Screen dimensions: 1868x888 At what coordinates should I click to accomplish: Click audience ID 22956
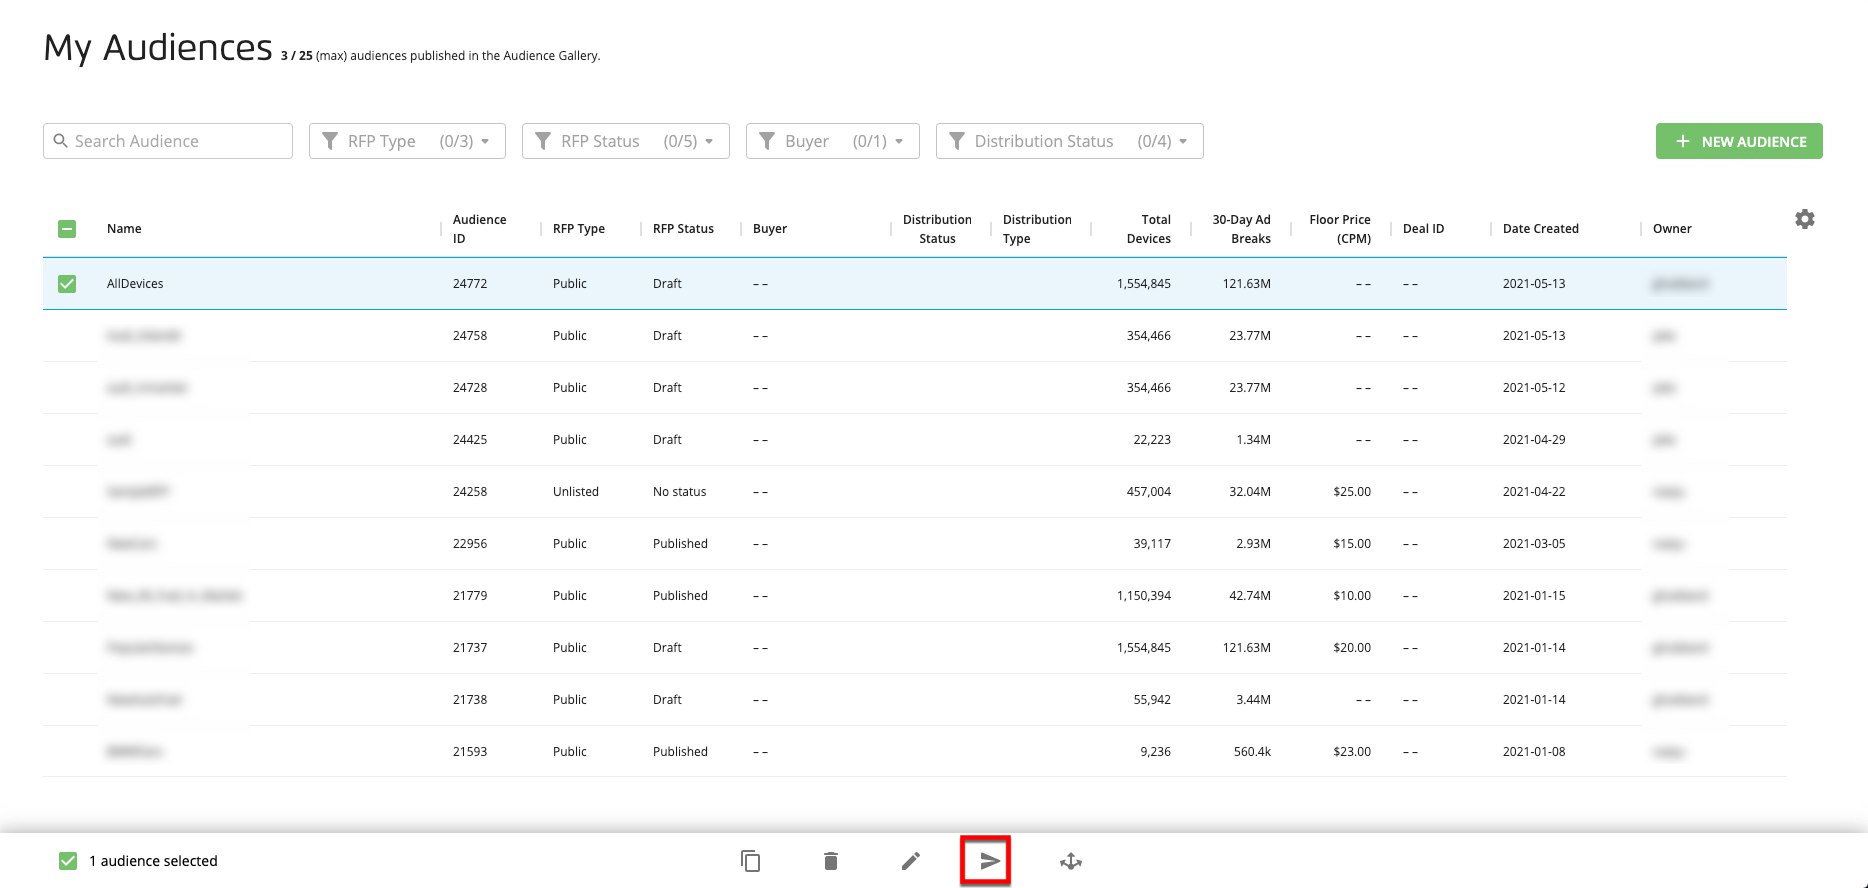[x=470, y=544]
